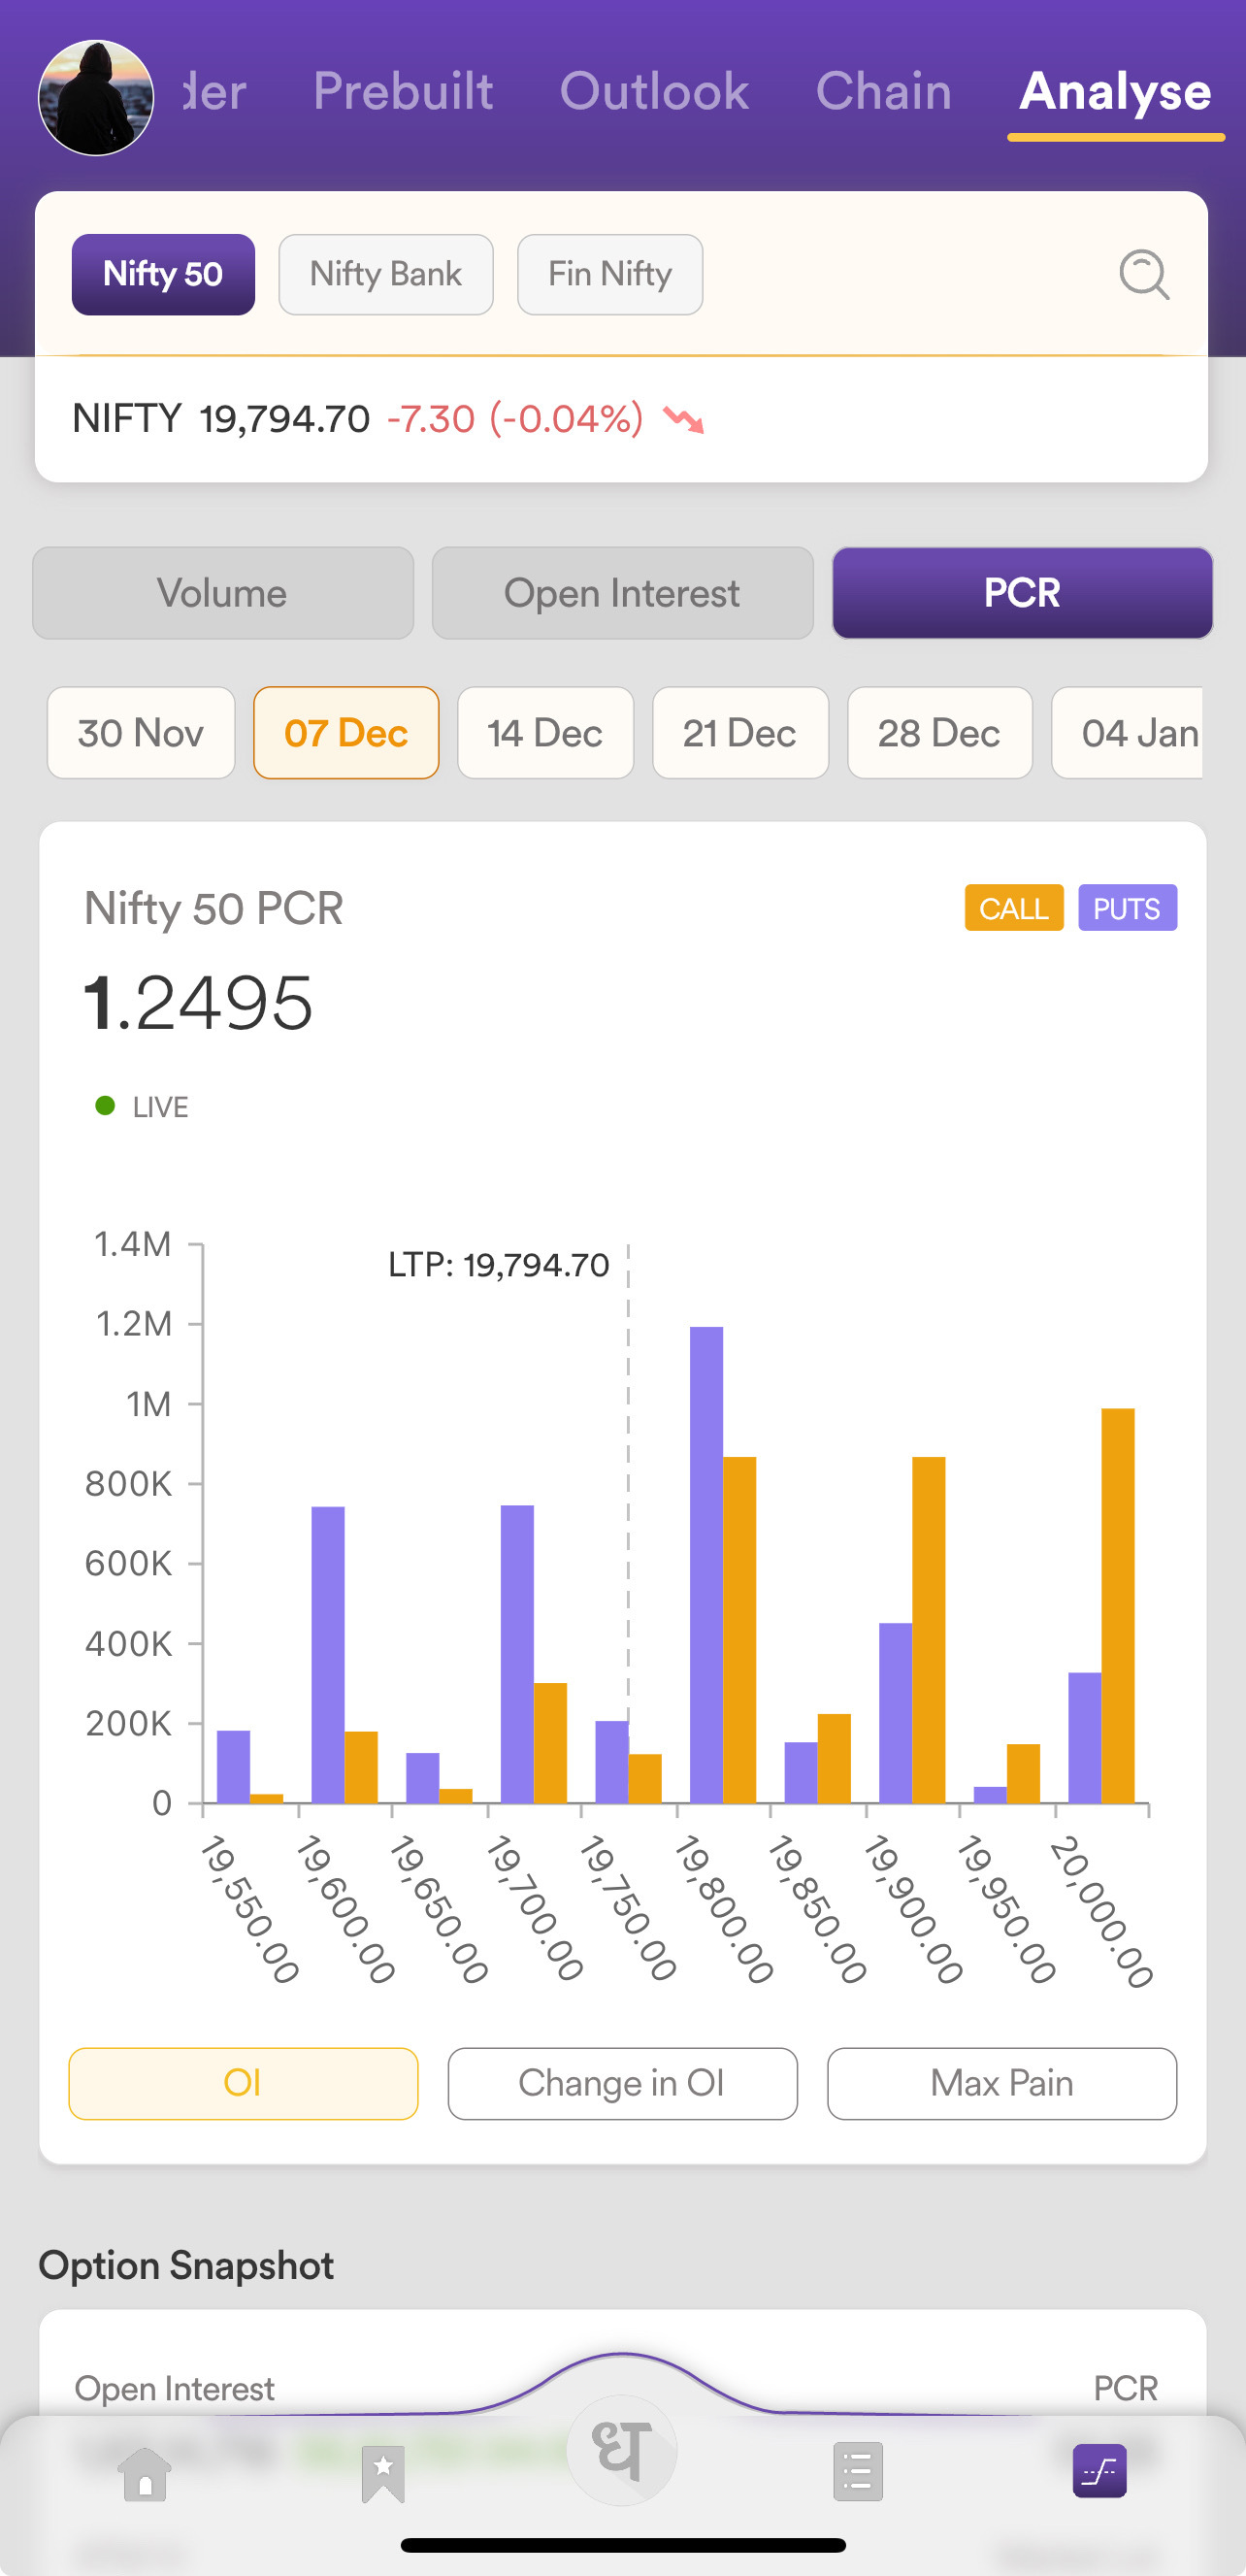This screenshot has height=2576, width=1246.
Task: Tap the center Dhan logo button
Action: (622, 2451)
